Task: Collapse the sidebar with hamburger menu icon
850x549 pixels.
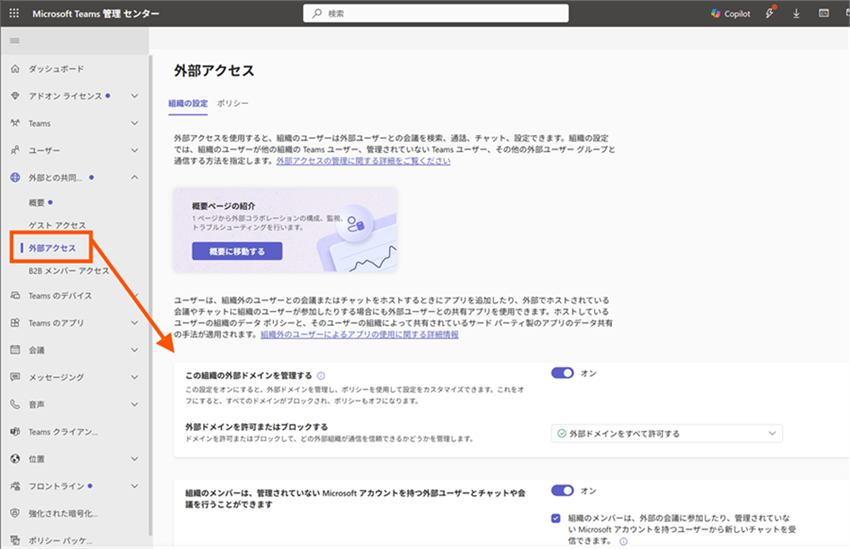Action: coord(14,41)
